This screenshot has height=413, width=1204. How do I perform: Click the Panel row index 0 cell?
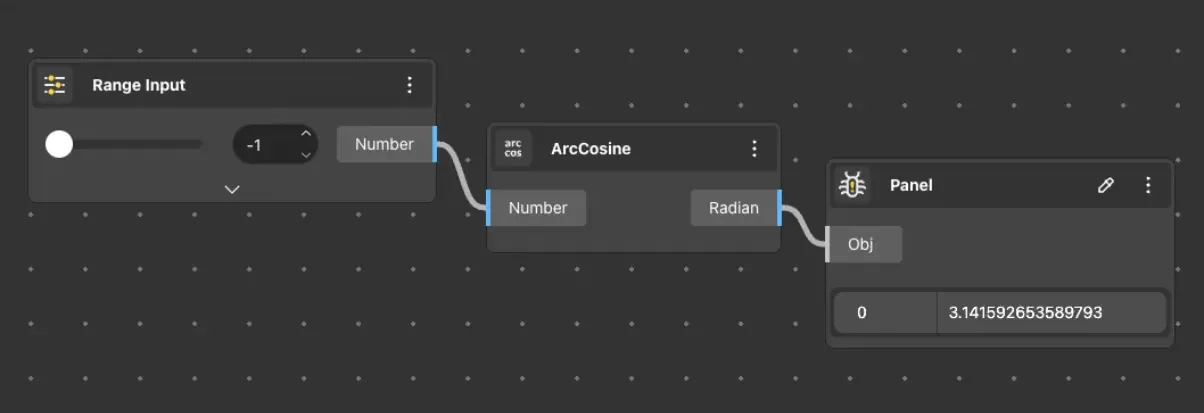pos(885,312)
